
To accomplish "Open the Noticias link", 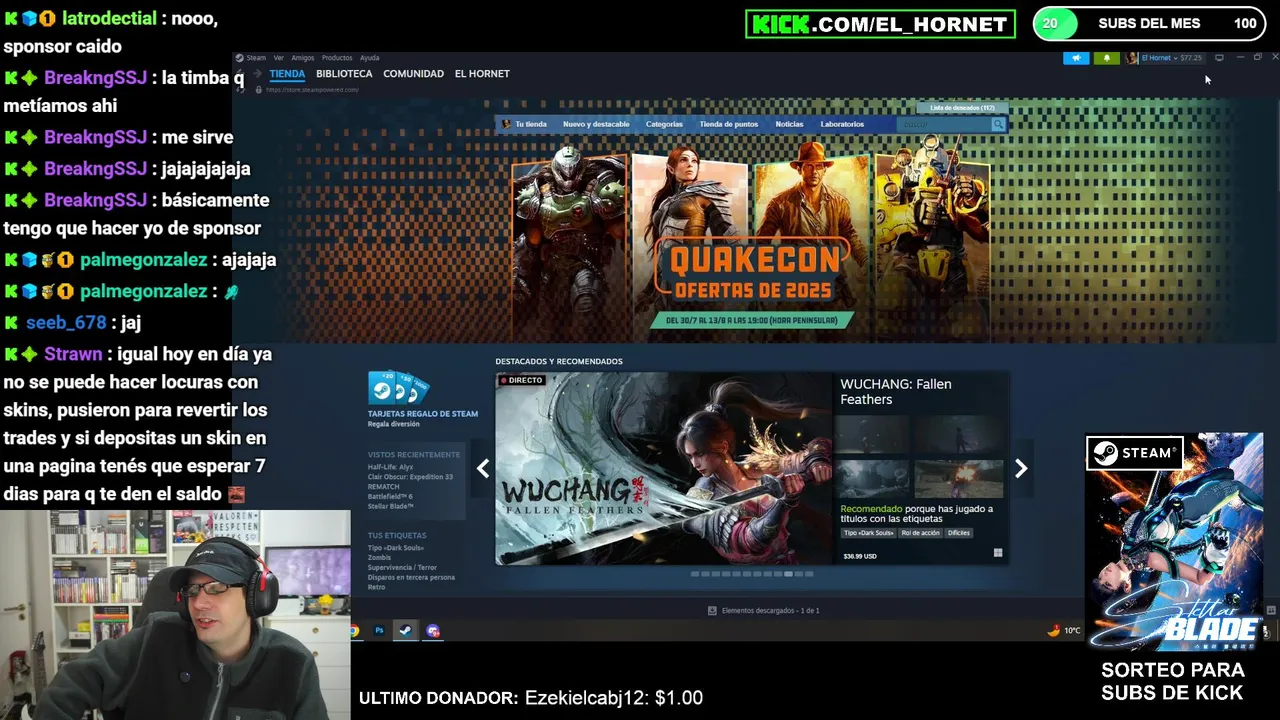I will tap(789, 124).
